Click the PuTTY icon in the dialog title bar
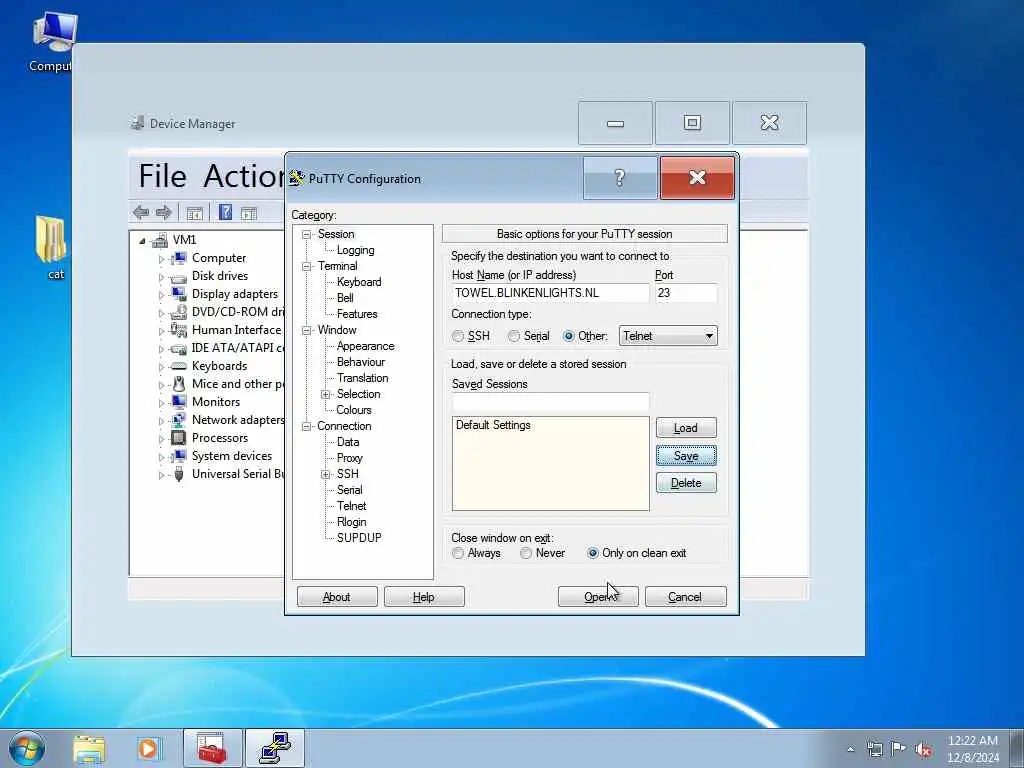1024x768 pixels. point(297,178)
